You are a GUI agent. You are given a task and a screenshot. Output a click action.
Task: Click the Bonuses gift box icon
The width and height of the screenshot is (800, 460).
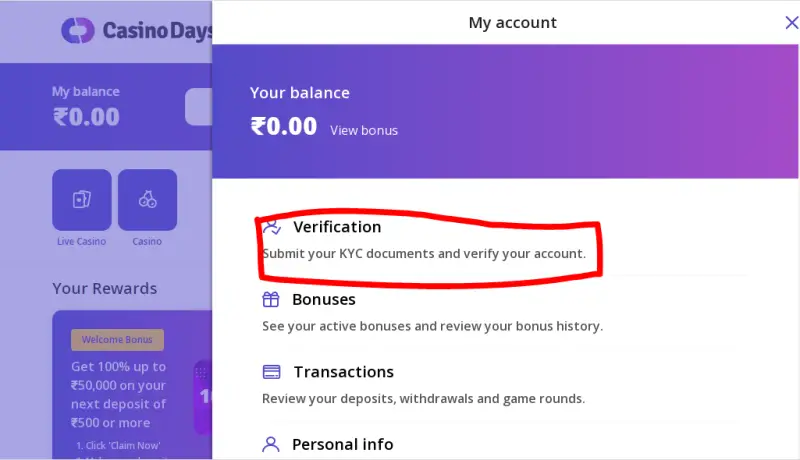click(271, 299)
